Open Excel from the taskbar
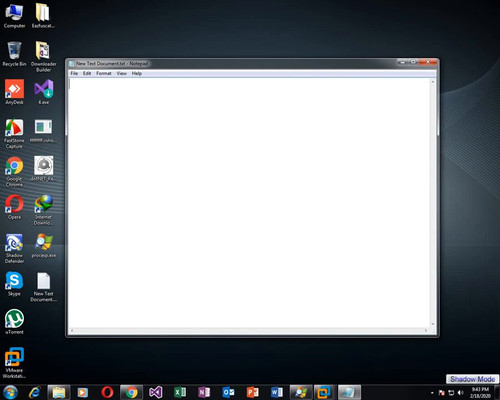Viewport: 500px width, 400px height. click(x=180, y=392)
